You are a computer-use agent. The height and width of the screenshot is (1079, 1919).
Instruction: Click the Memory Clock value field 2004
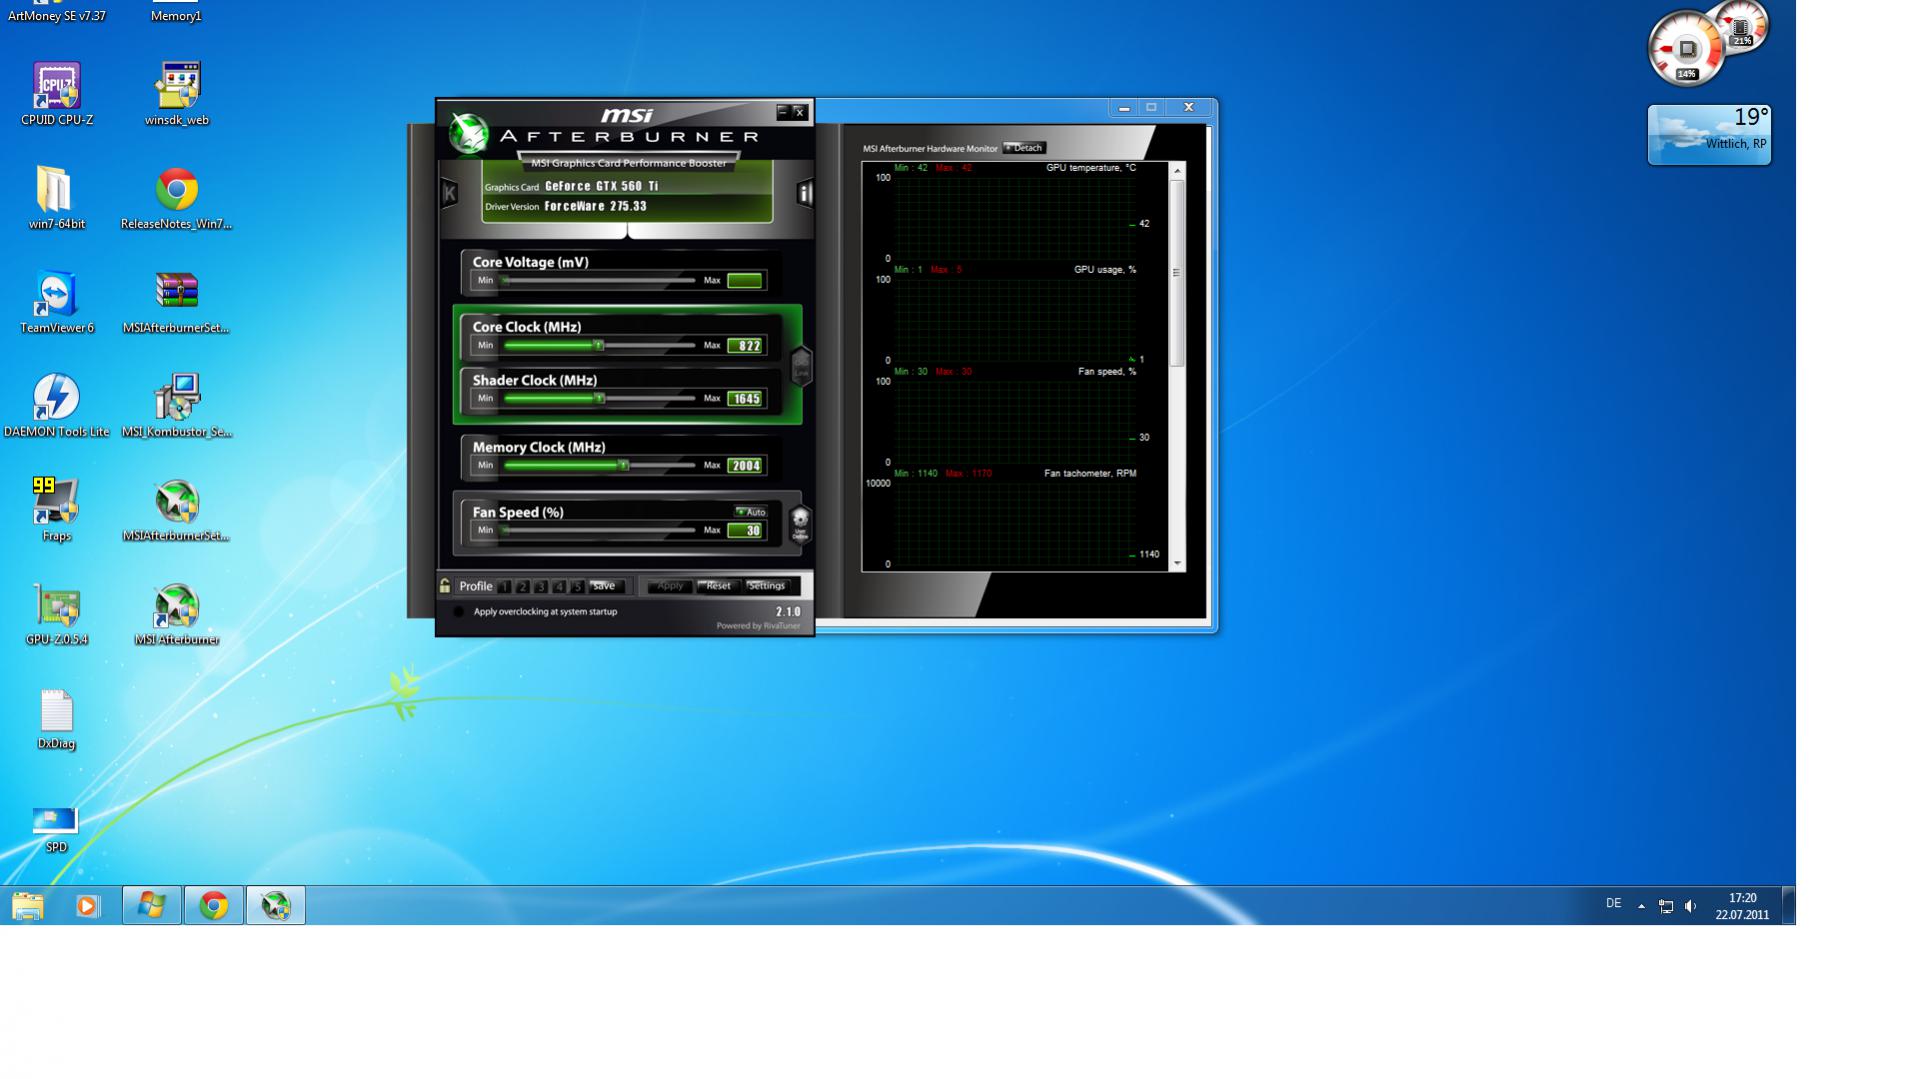coord(745,466)
